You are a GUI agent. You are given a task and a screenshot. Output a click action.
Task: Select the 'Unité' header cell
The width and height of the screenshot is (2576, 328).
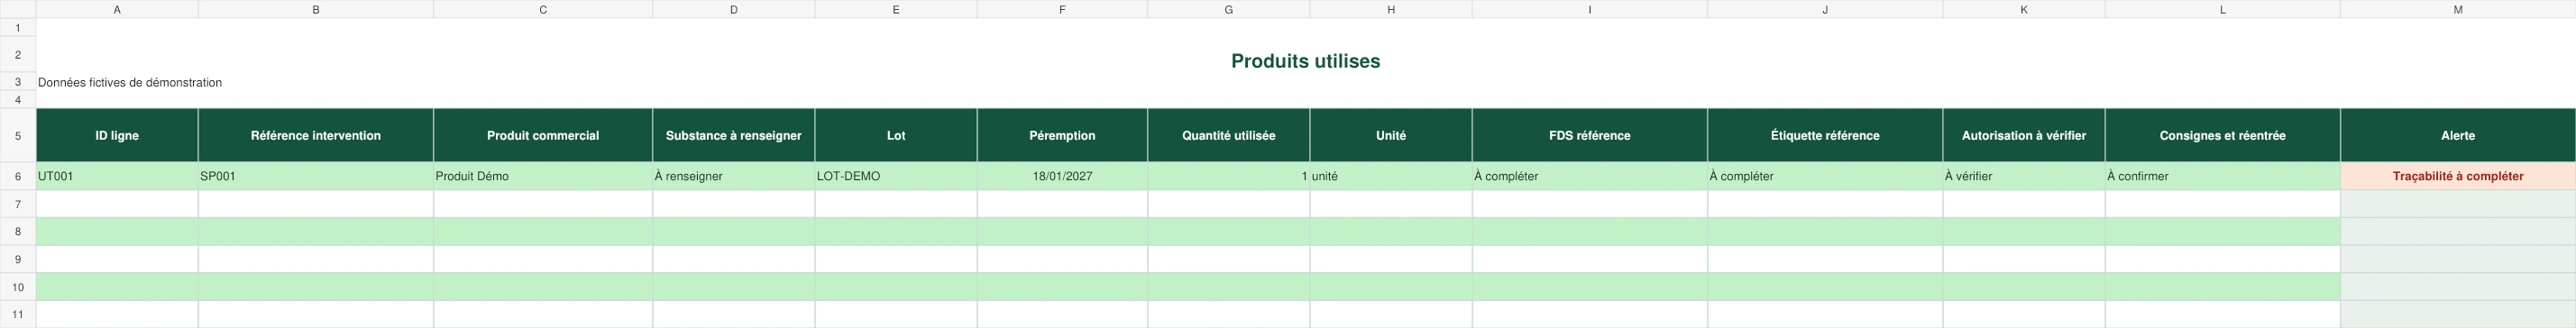(x=1391, y=135)
